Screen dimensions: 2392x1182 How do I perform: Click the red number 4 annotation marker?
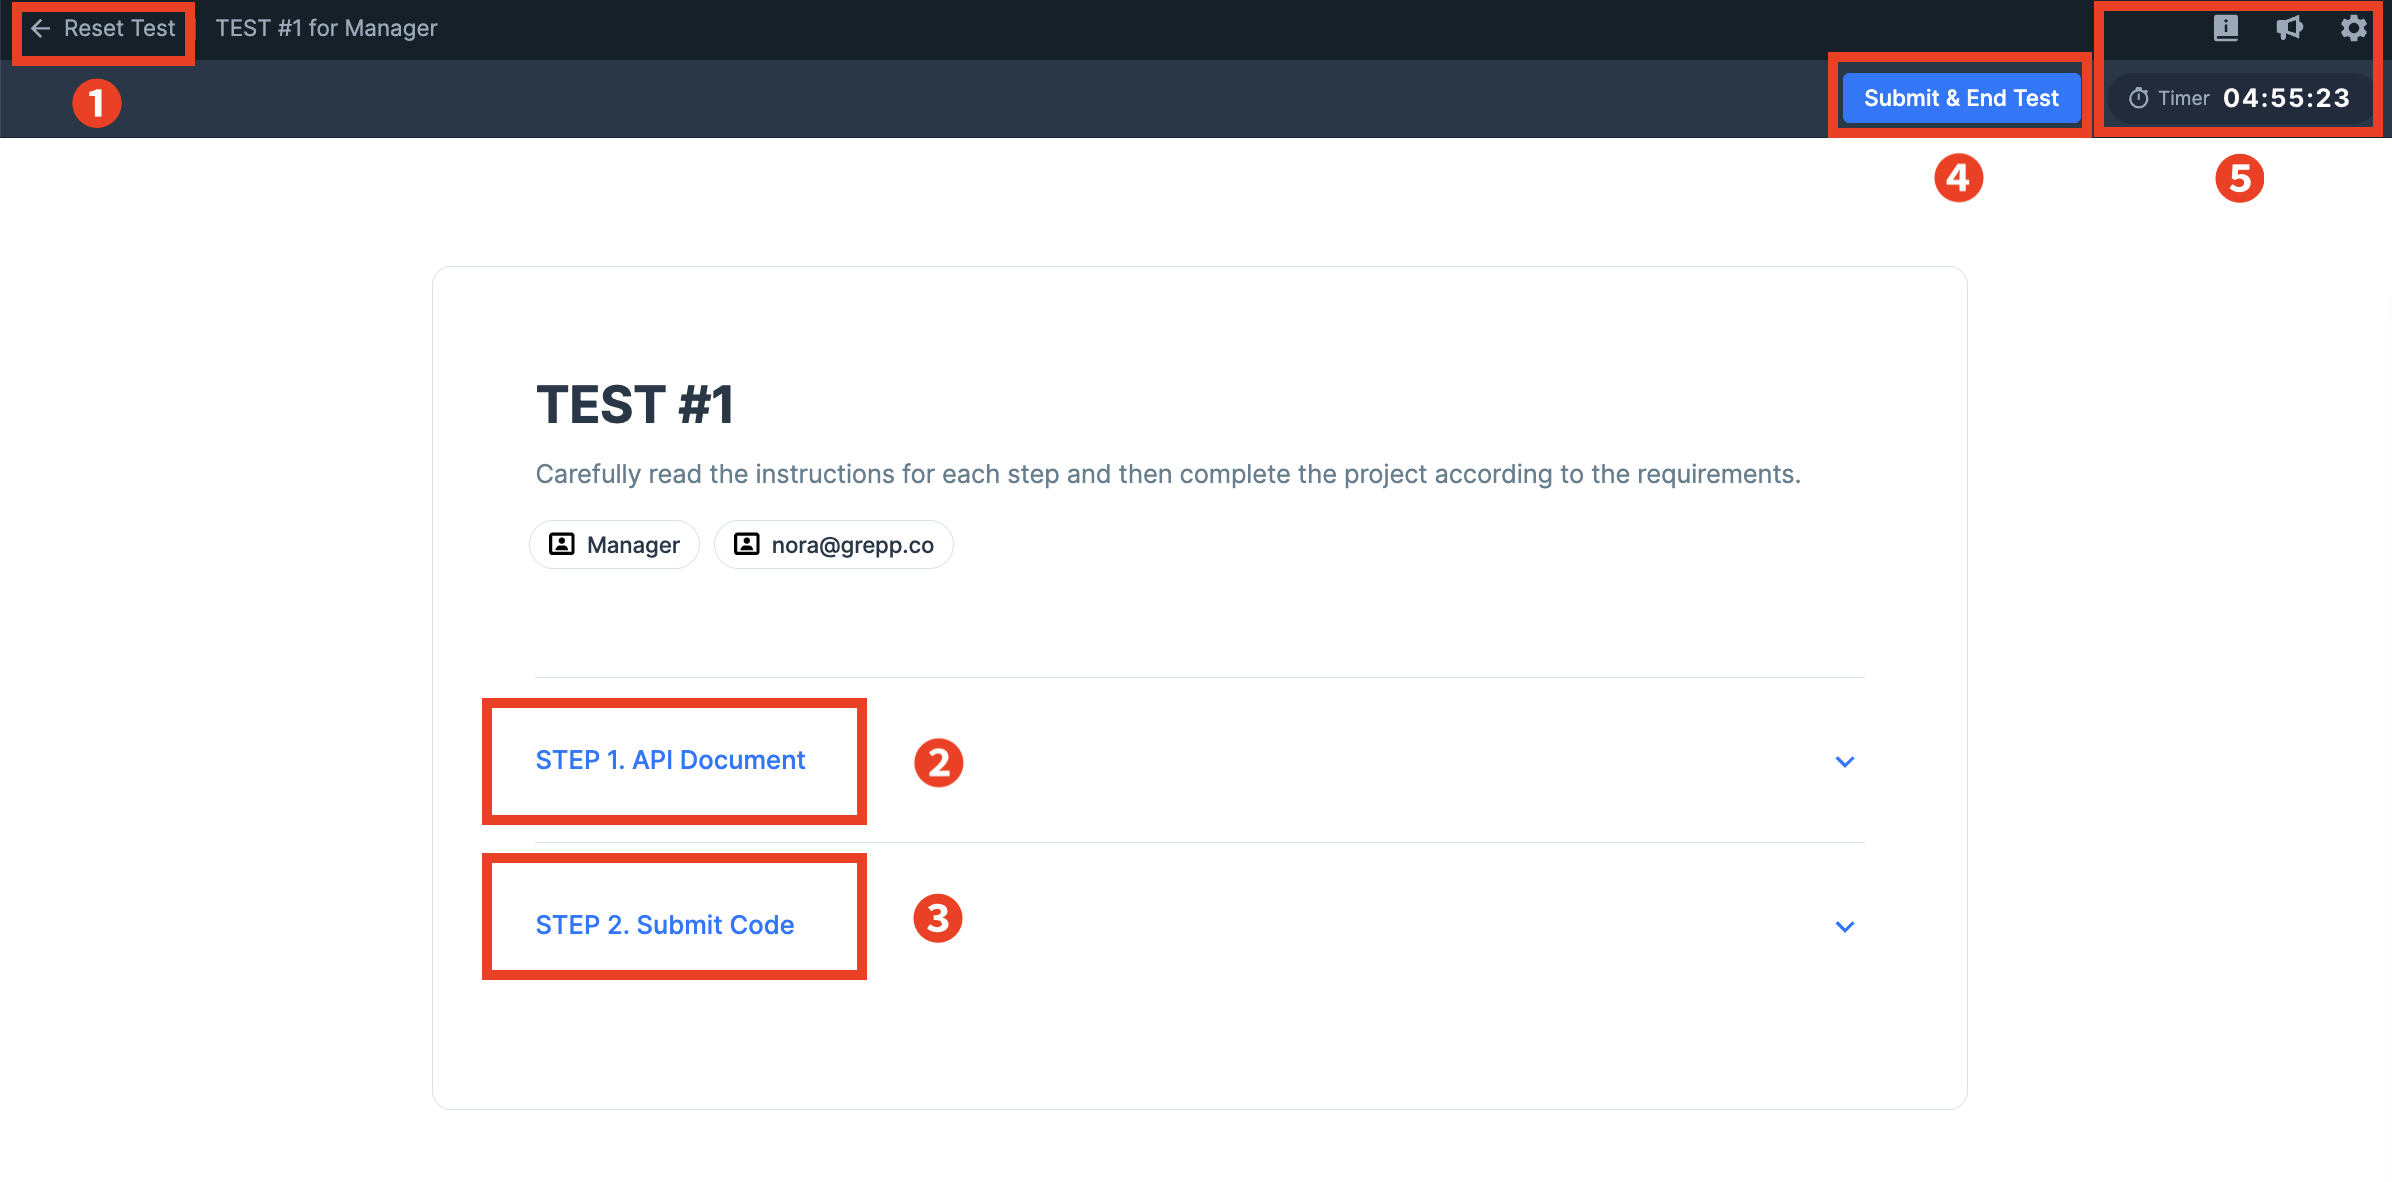(1958, 178)
